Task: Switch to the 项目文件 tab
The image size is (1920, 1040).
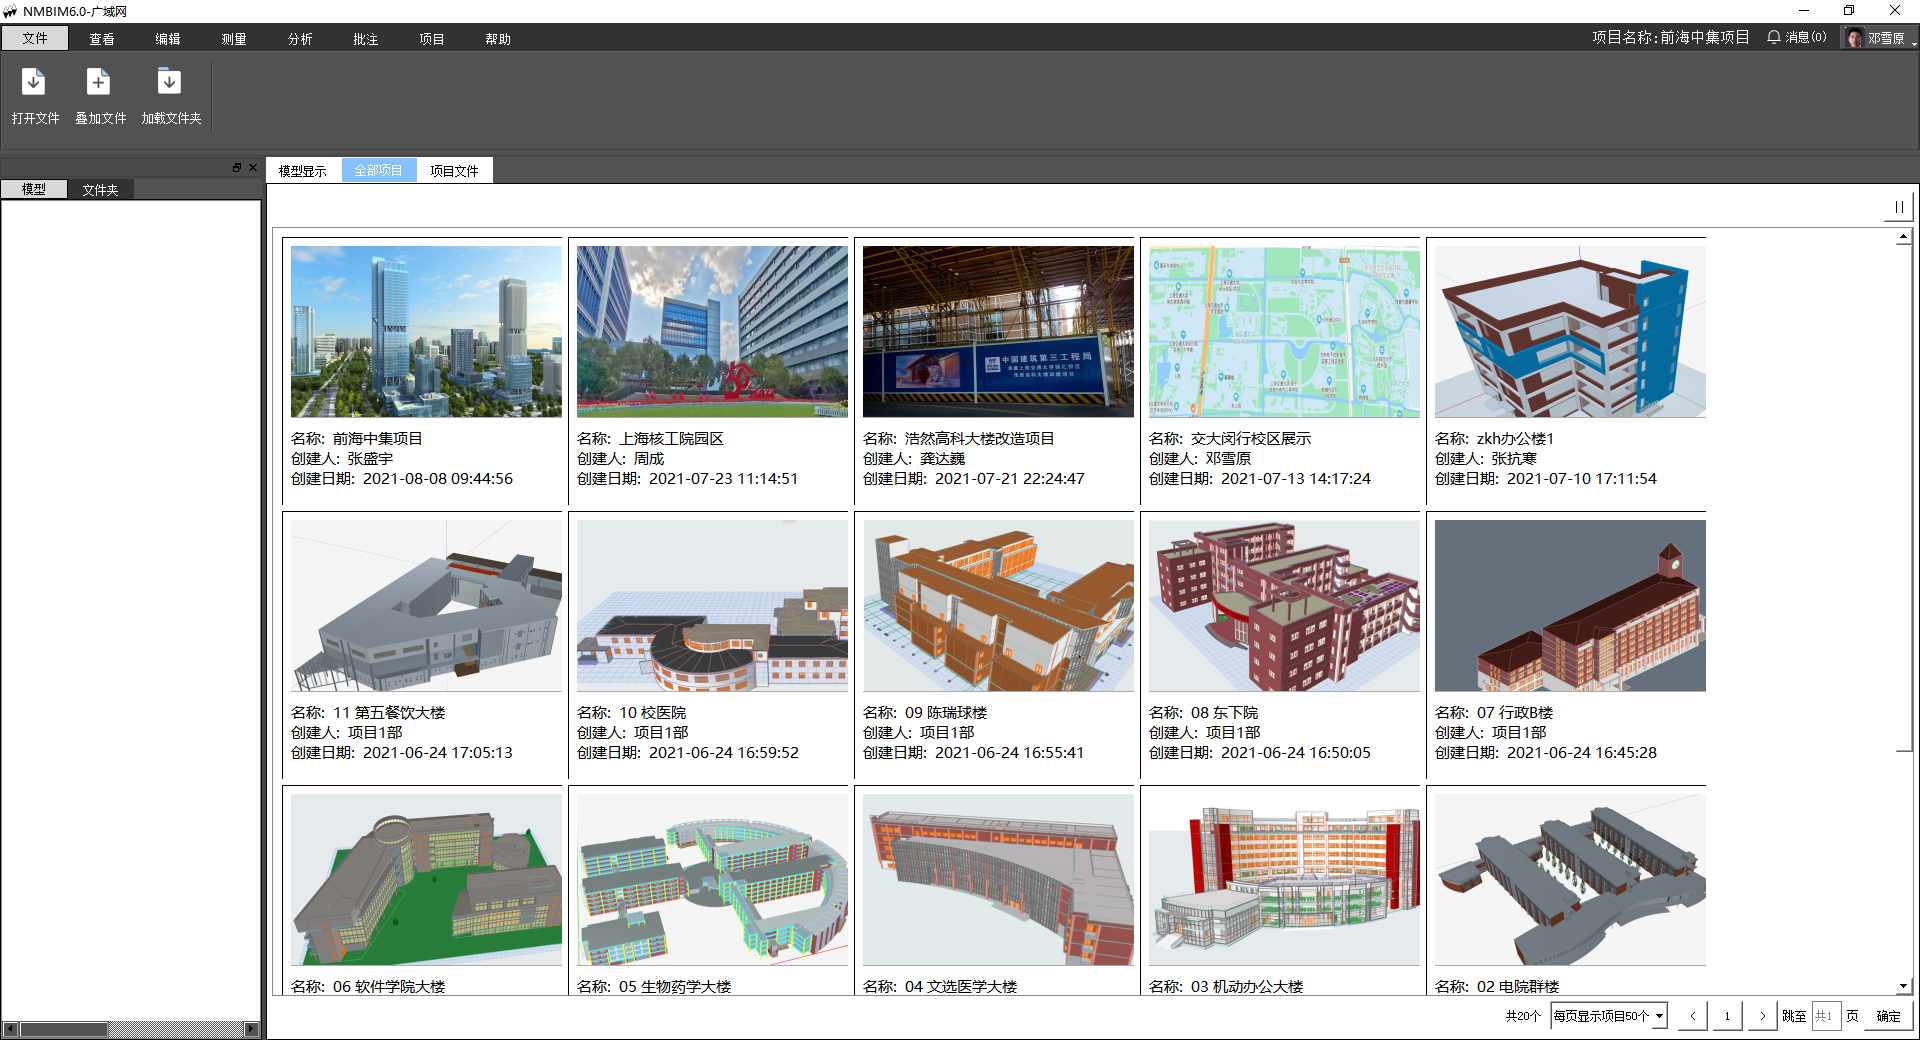Action: pos(454,171)
